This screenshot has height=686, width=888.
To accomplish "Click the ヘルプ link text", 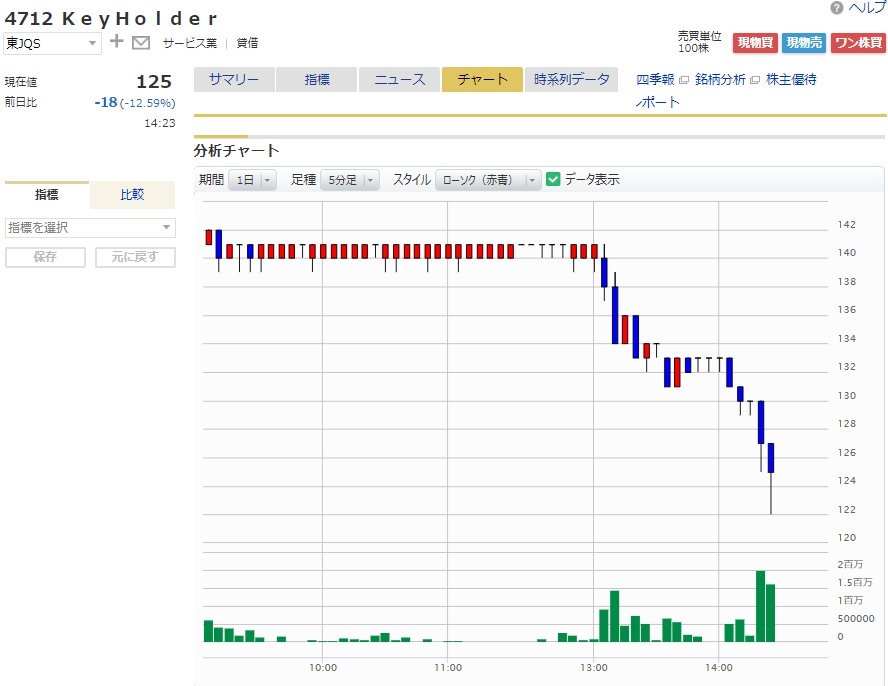I will coord(867,8).
